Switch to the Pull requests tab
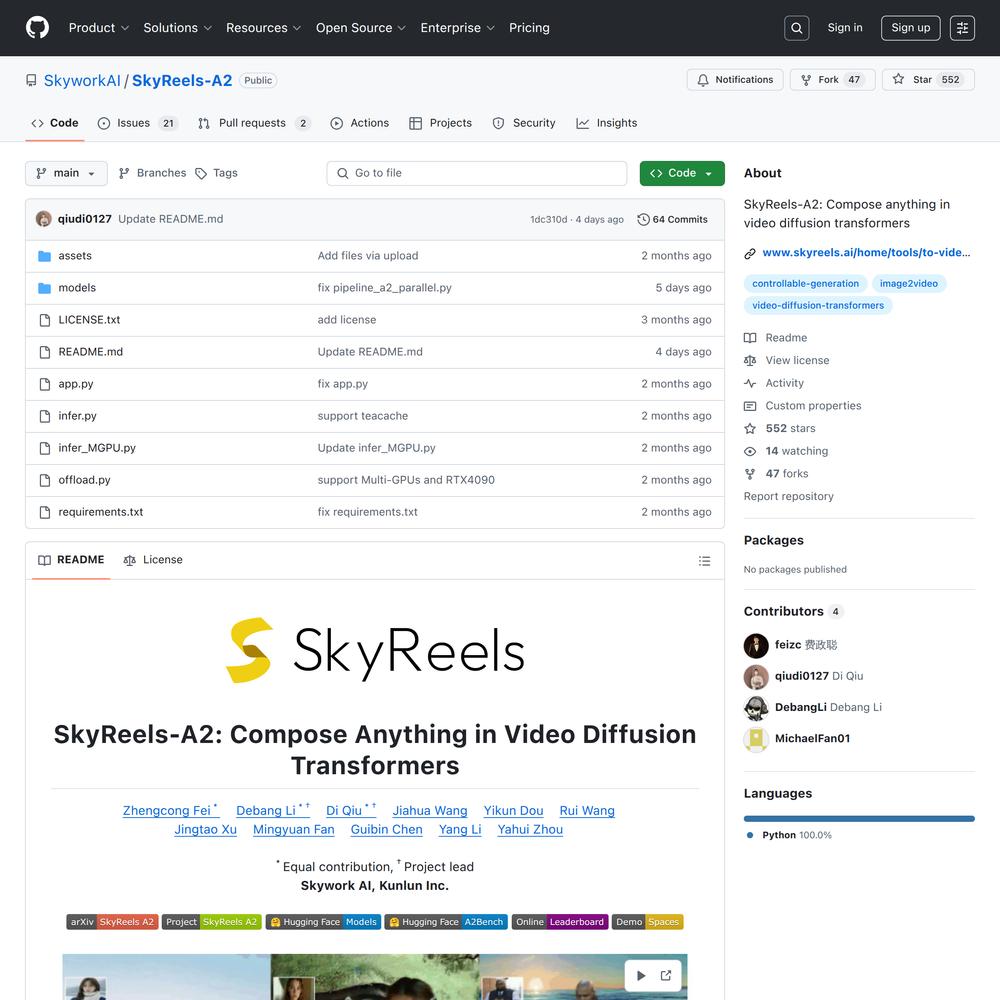 (x=254, y=123)
